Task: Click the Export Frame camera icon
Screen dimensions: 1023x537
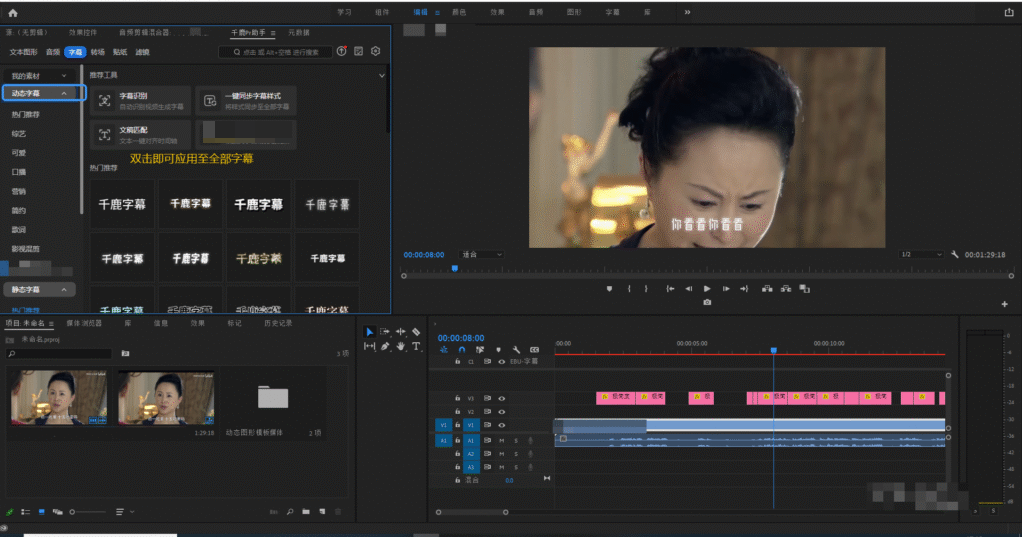Action: 707,302
